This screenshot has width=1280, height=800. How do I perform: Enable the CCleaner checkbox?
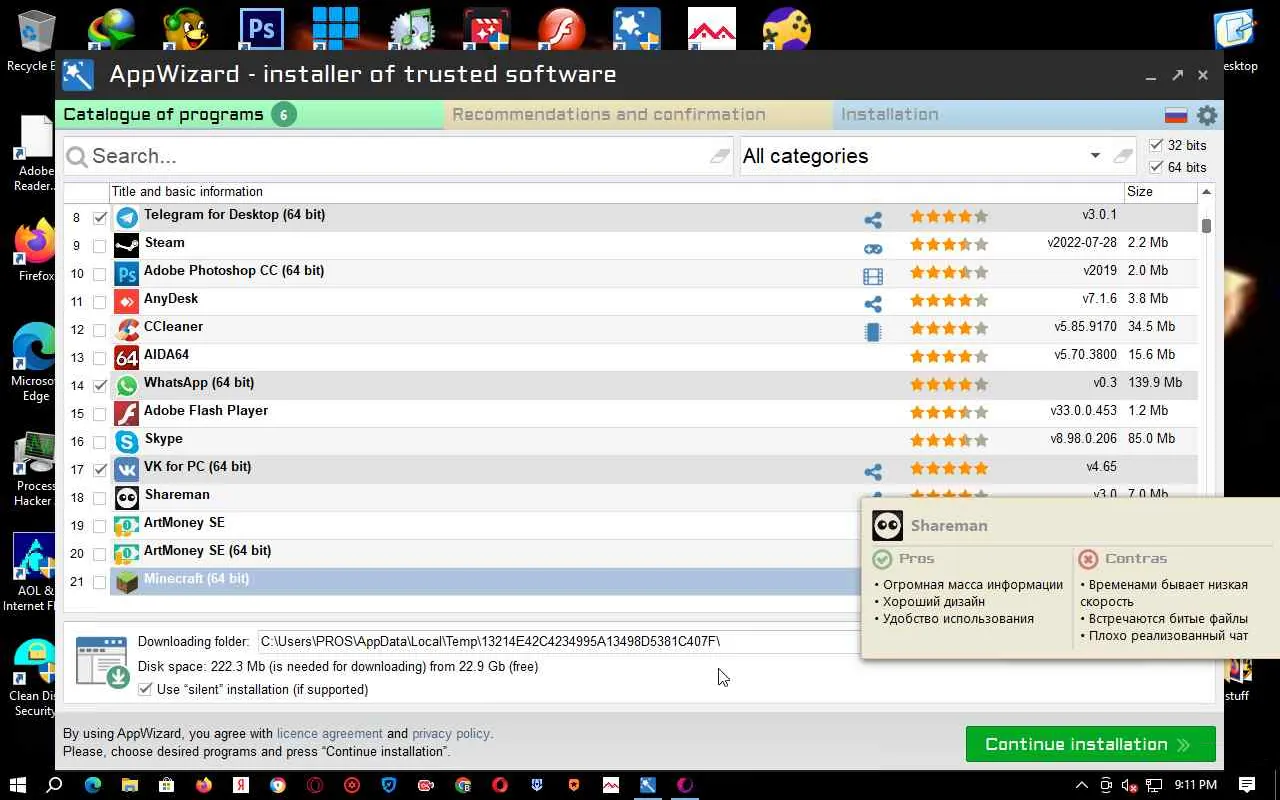point(100,329)
